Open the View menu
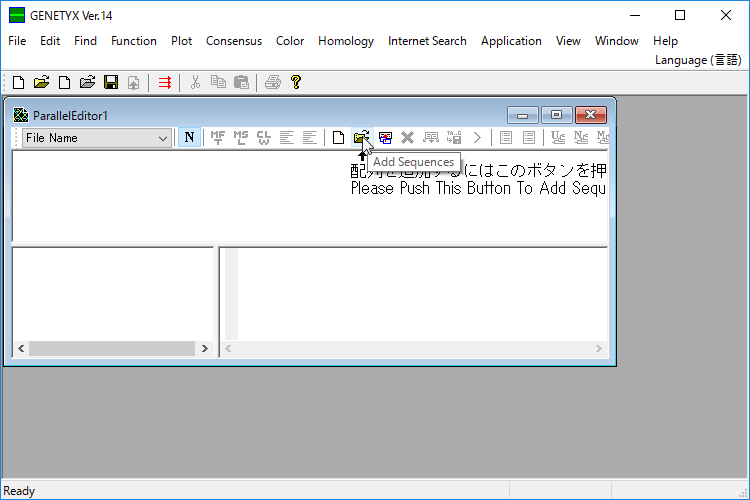The height and width of the screenshot is (500, 750). point(568,41)
